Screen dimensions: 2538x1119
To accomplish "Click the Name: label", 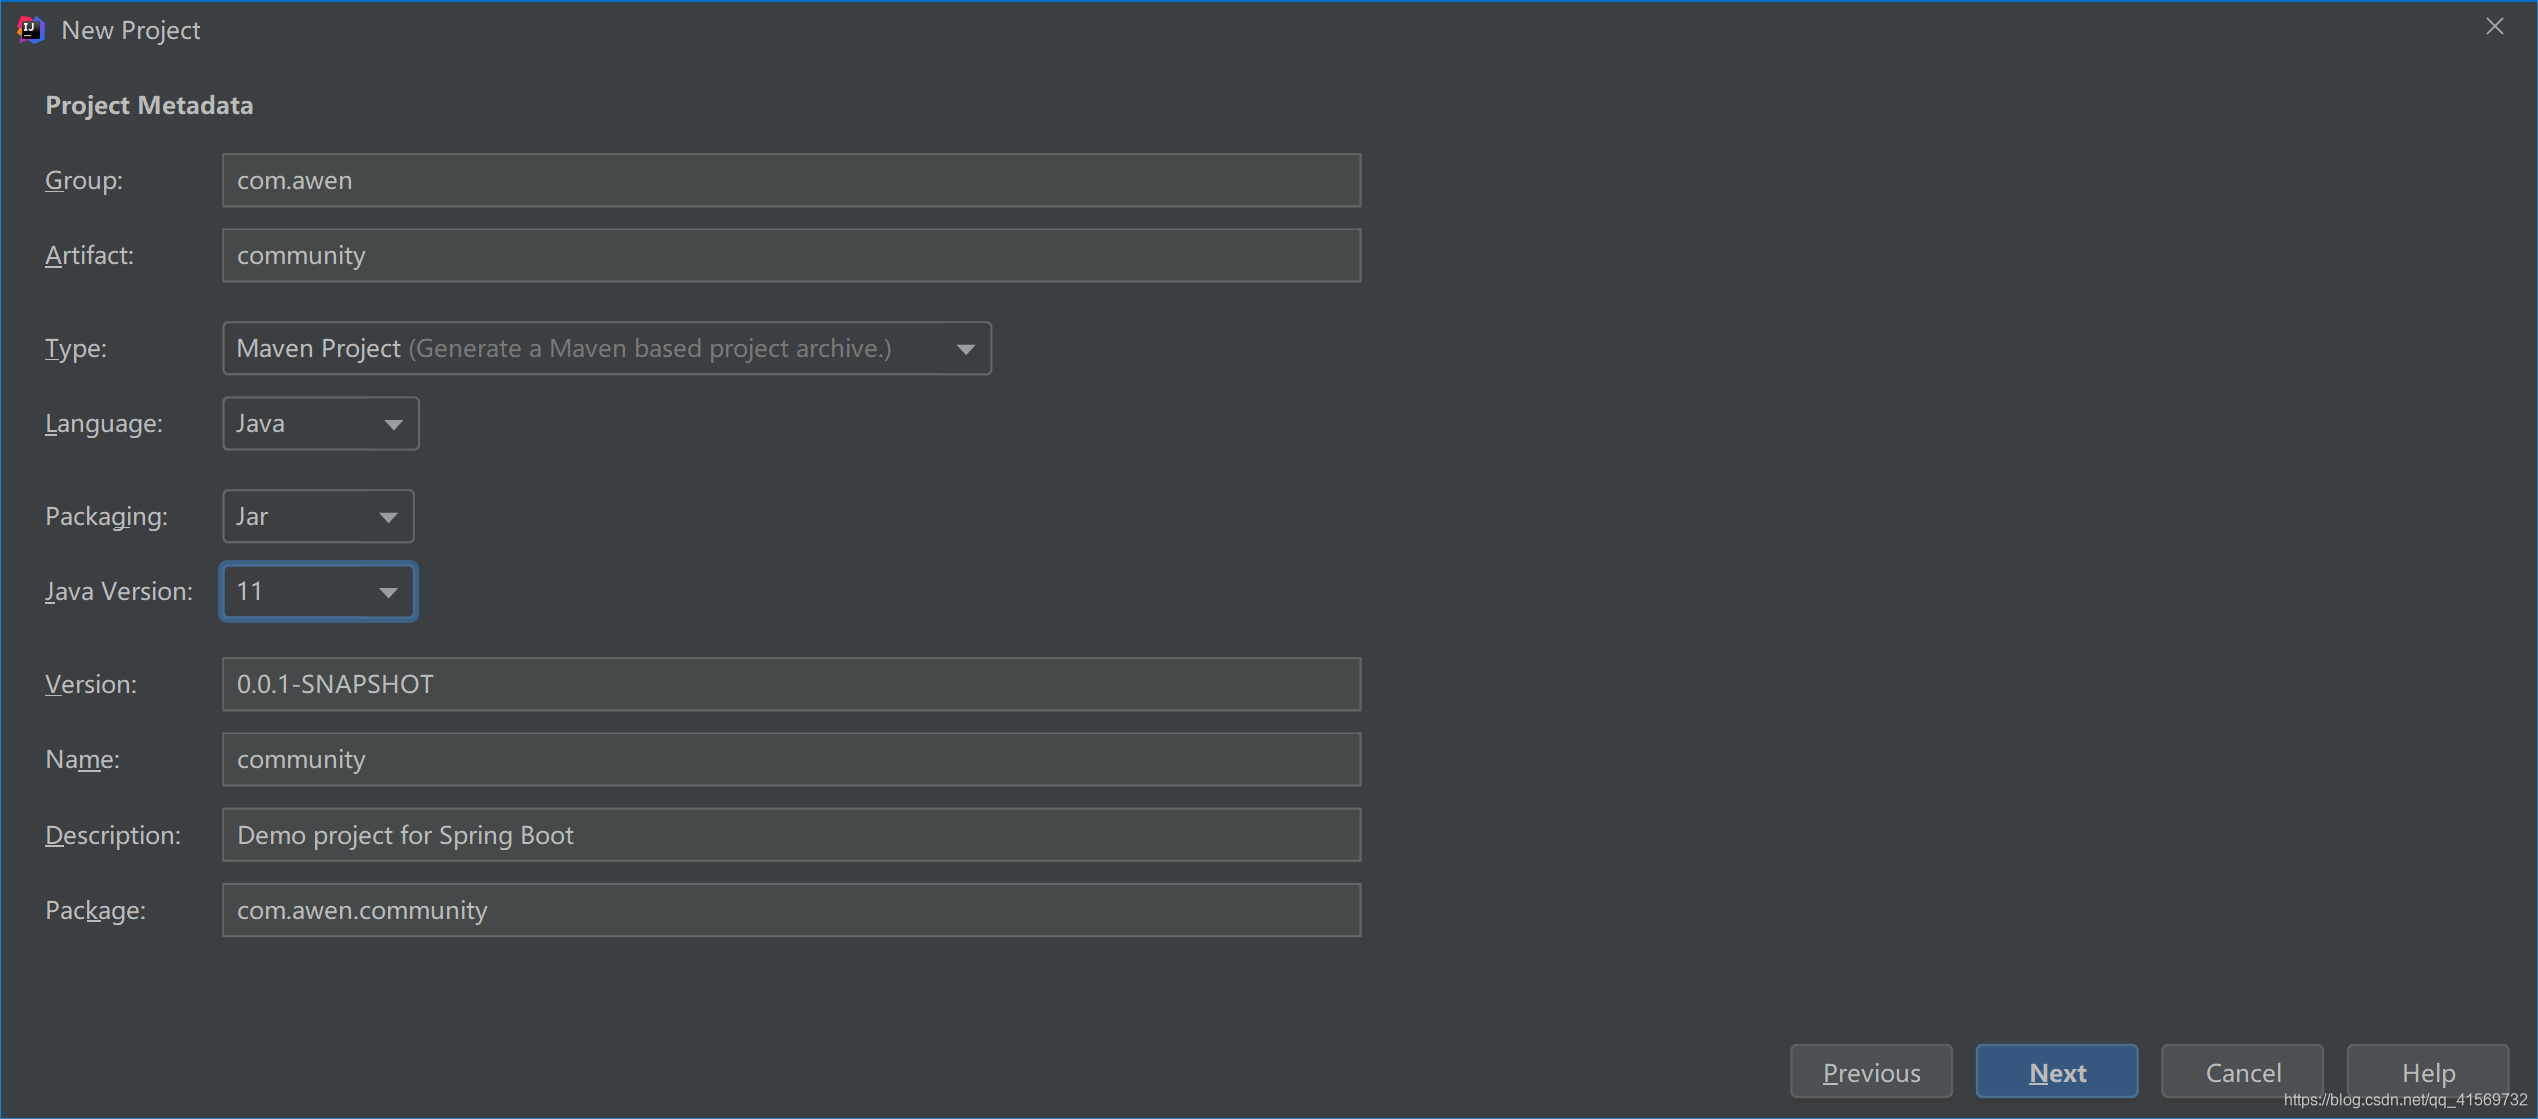I will 82,759.
